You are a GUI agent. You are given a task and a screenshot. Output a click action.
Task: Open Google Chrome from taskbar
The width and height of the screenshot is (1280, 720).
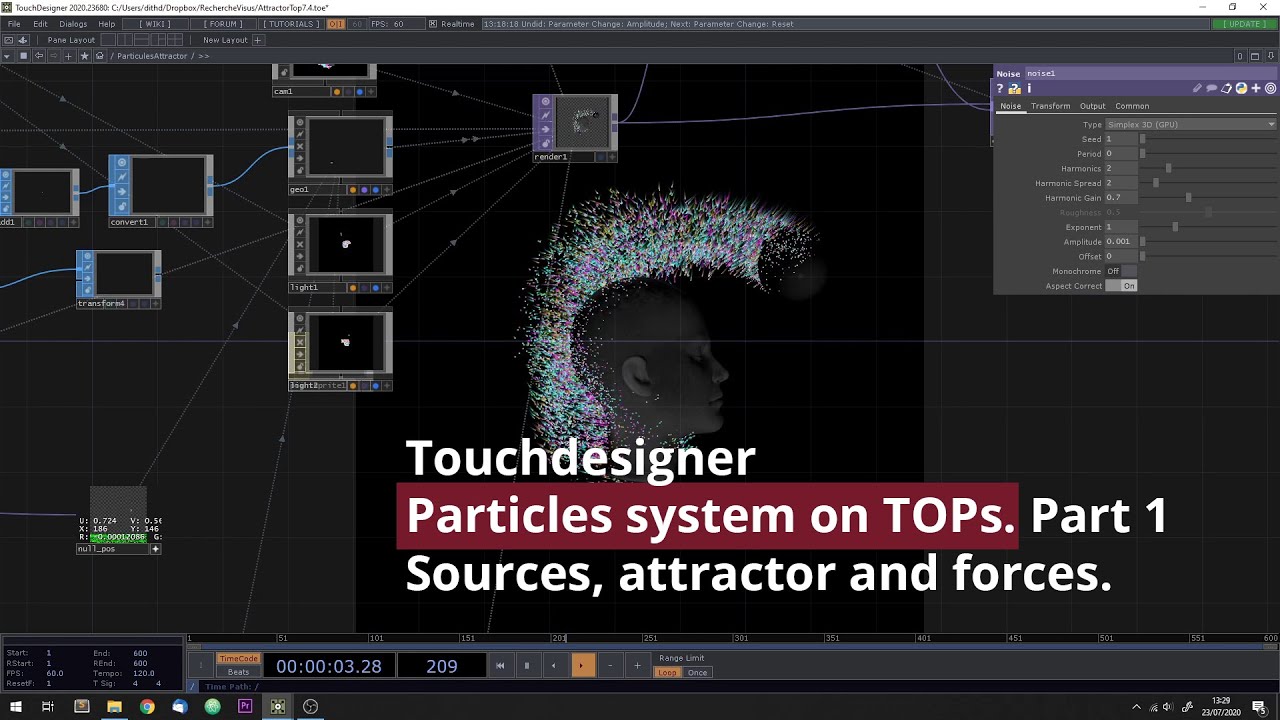tap(147, 706)
